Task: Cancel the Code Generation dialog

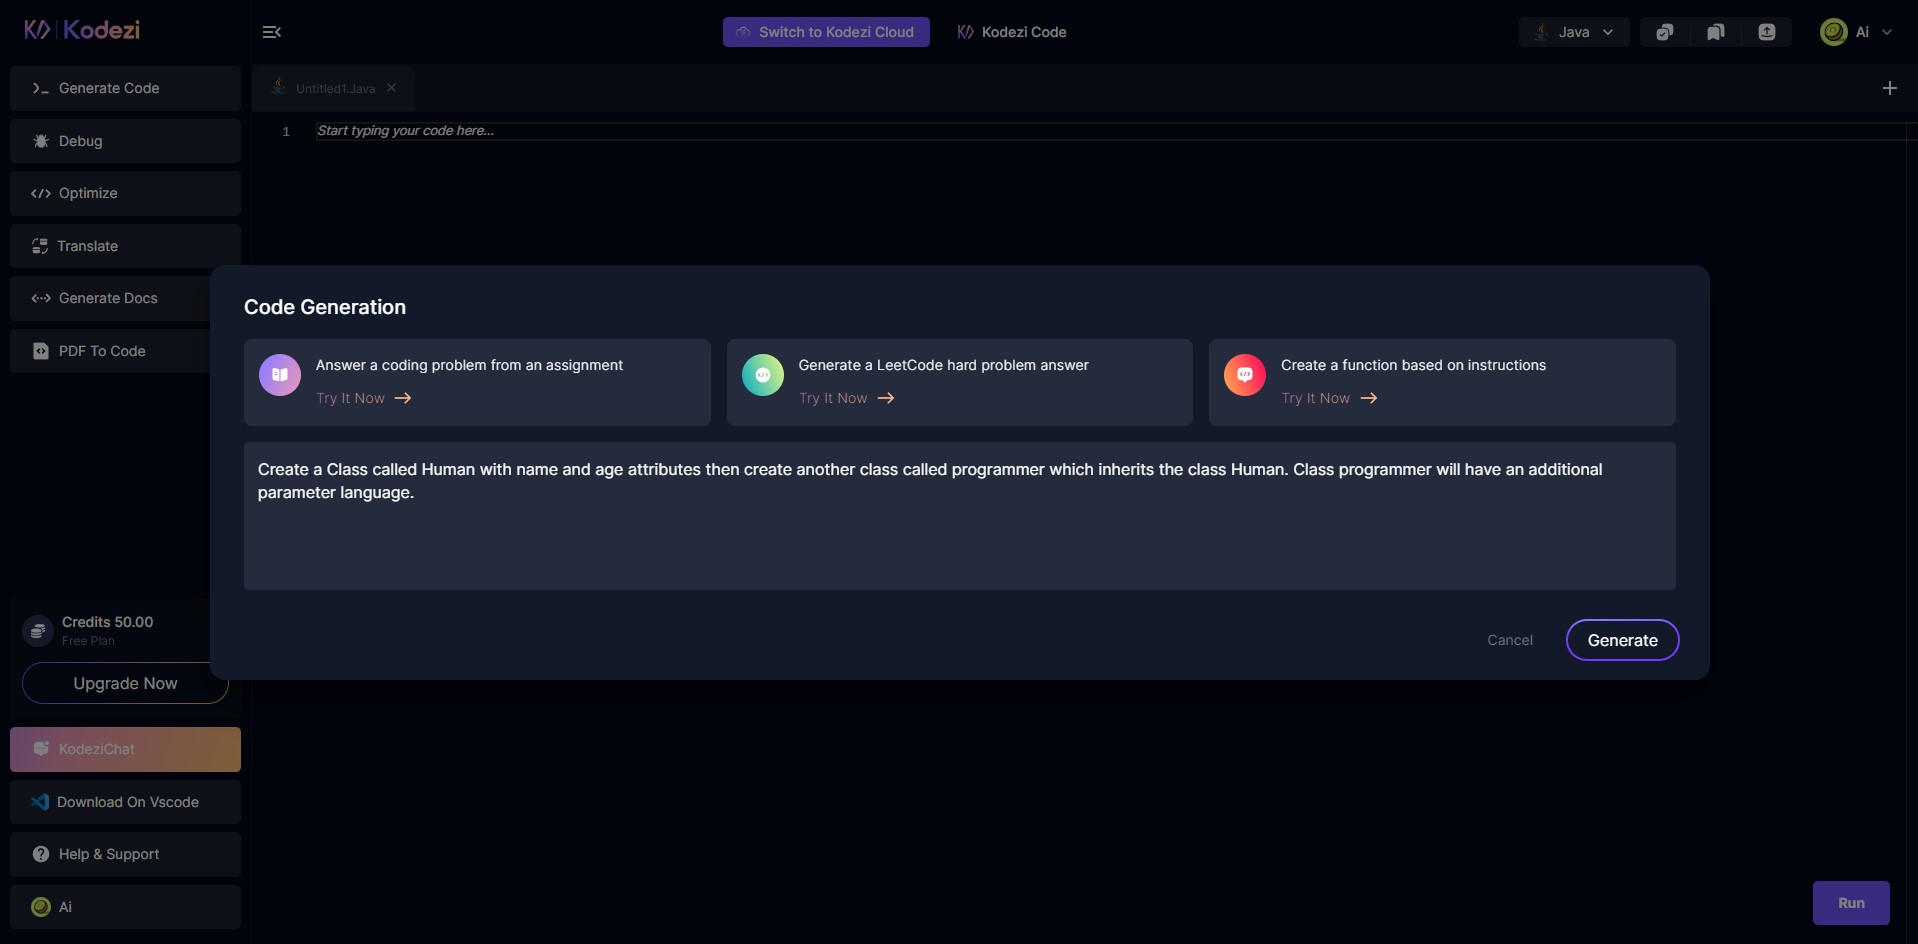Action: click(1510, 640)
